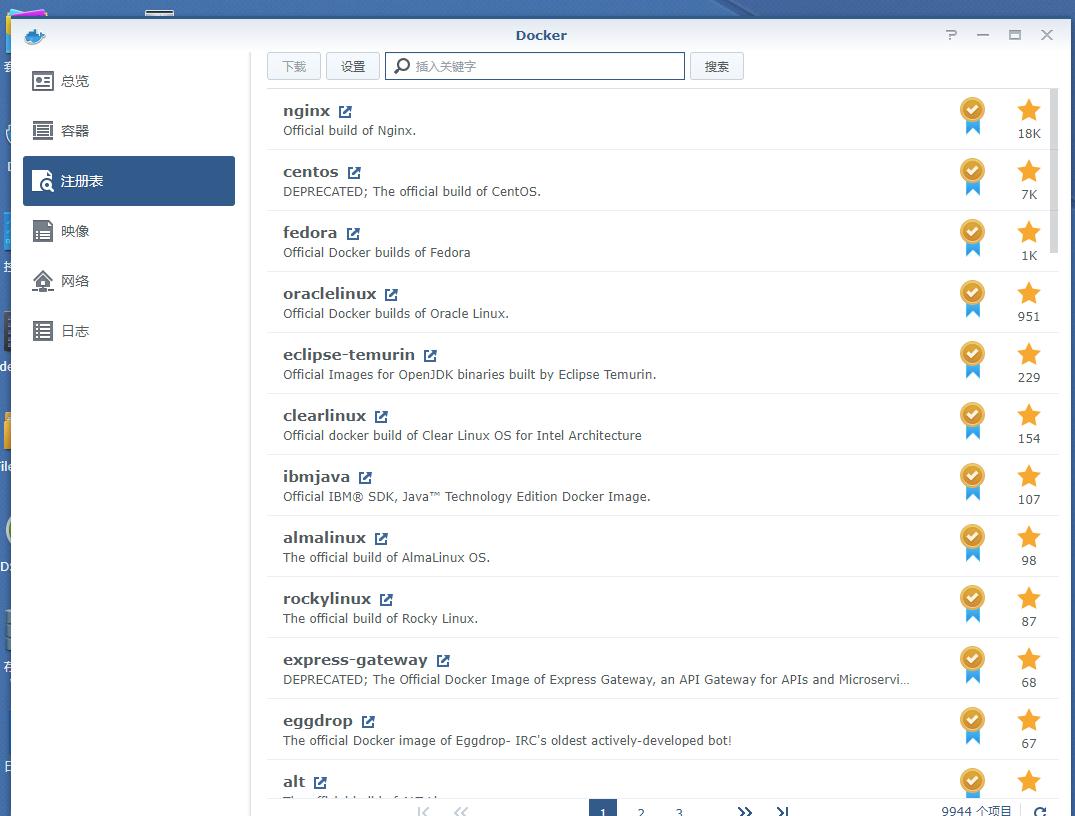1075x816 pixels.
Task: Open external link icon beside centos
Action: (x=354, y=173)
